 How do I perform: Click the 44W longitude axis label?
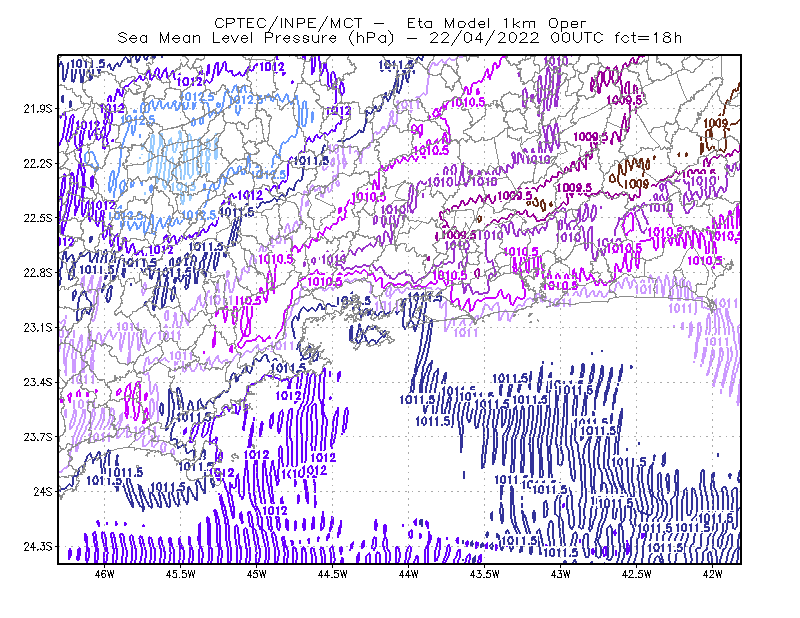[408, 574]
